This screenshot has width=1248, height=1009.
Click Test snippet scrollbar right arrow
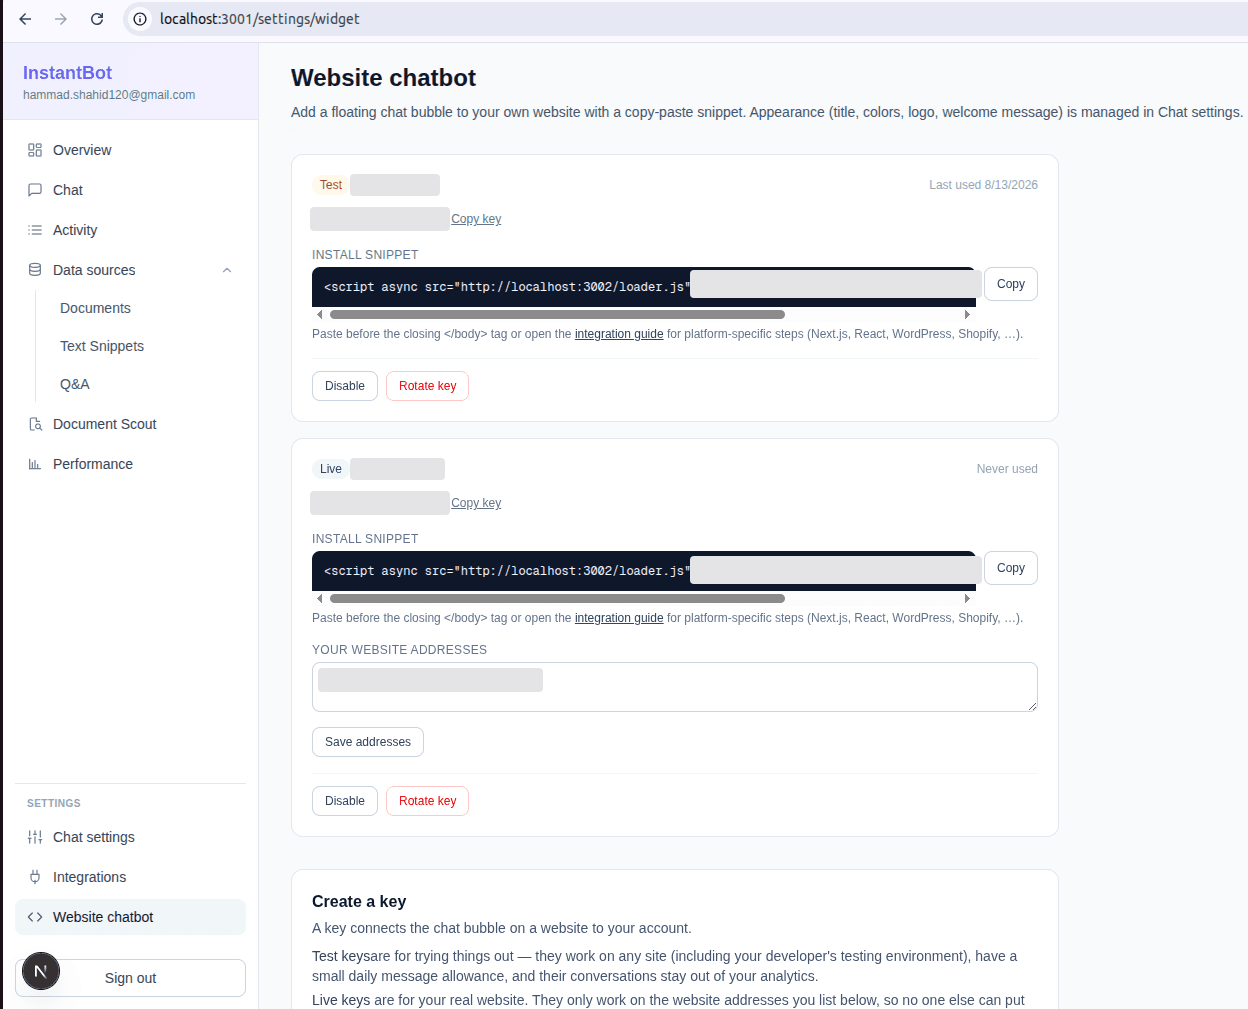pos(967,314)
